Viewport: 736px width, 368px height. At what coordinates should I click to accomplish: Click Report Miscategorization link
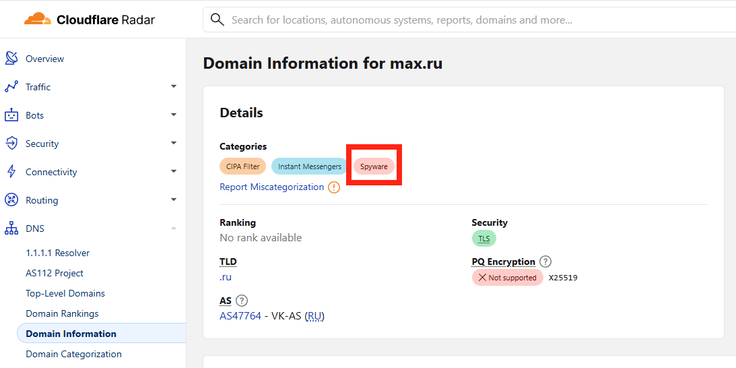tap(272, 187)
